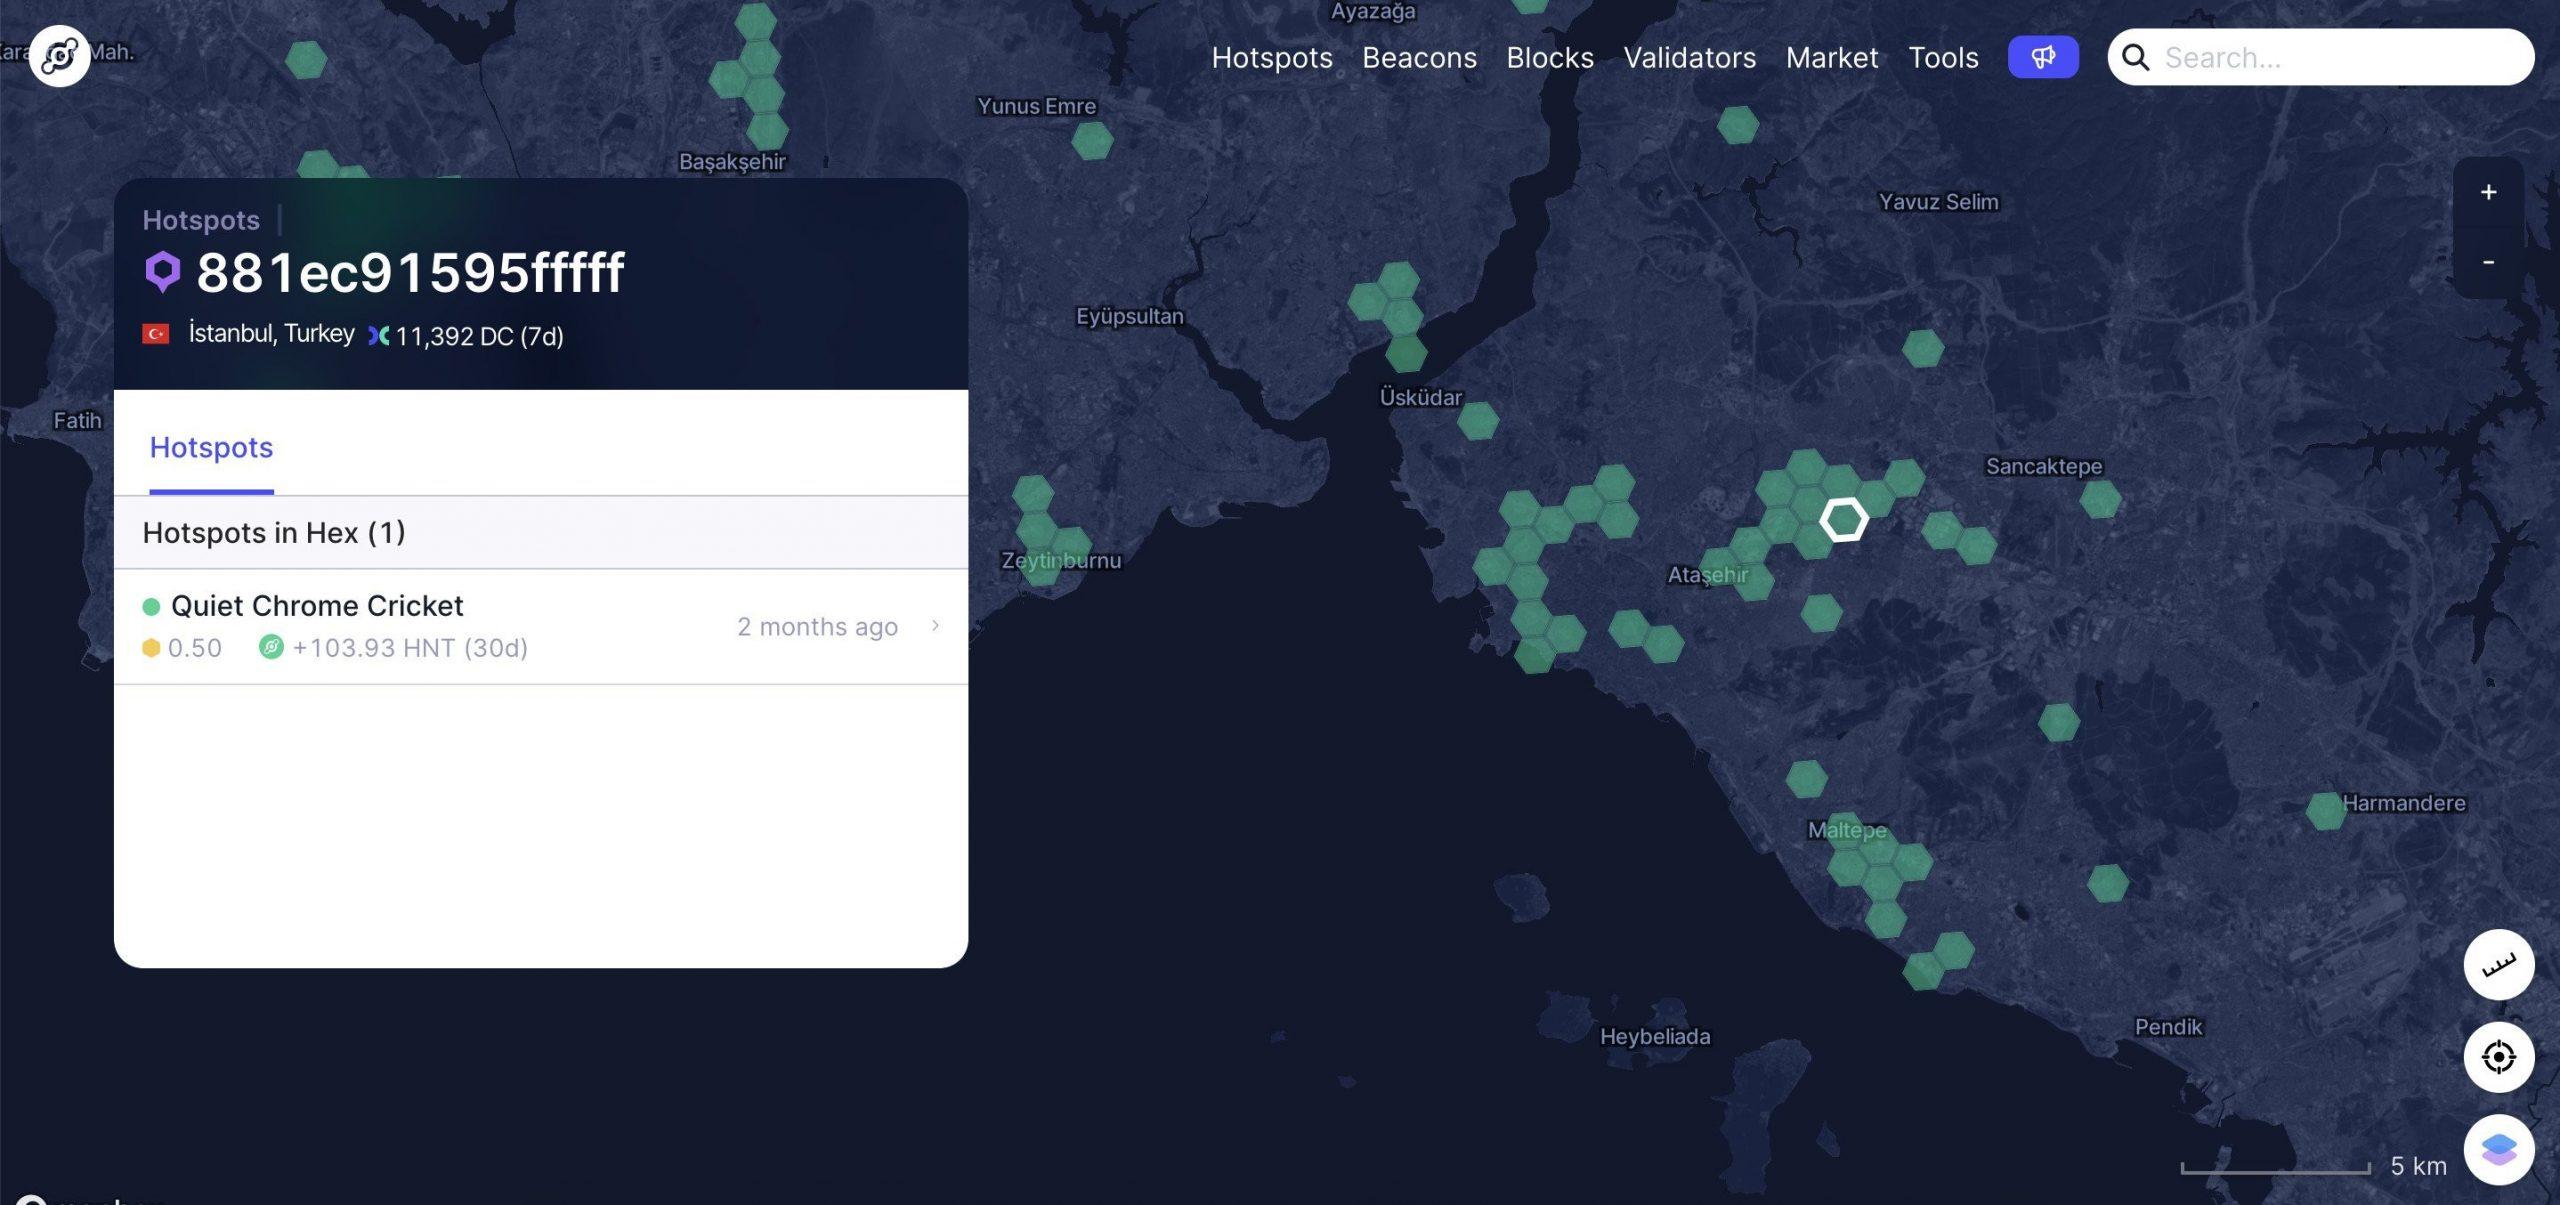Click the Market navigation link
Viewport: 2560px width, 1205px height.
coord(1832,56)
